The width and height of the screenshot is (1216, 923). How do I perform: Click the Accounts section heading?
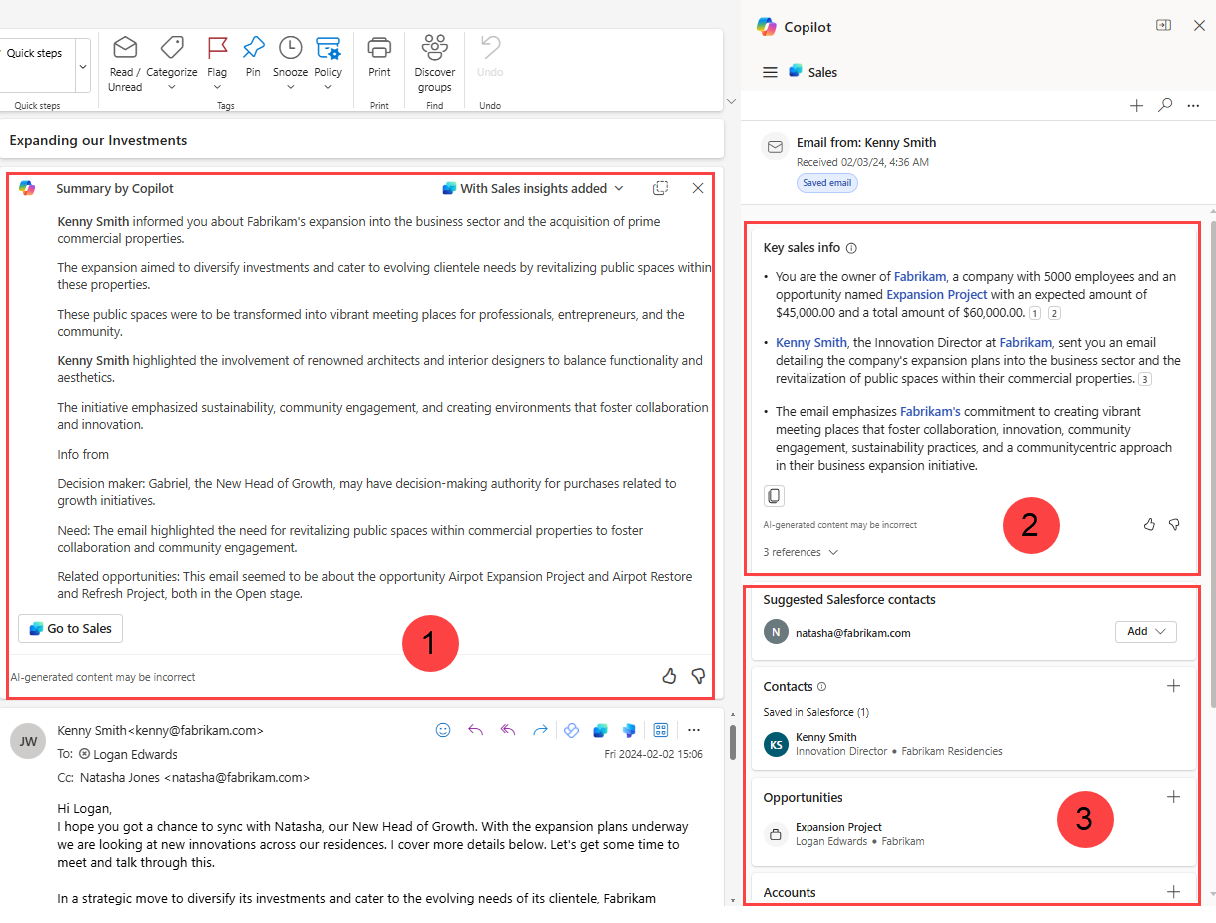pyautogui.click(x=789, y=892)
